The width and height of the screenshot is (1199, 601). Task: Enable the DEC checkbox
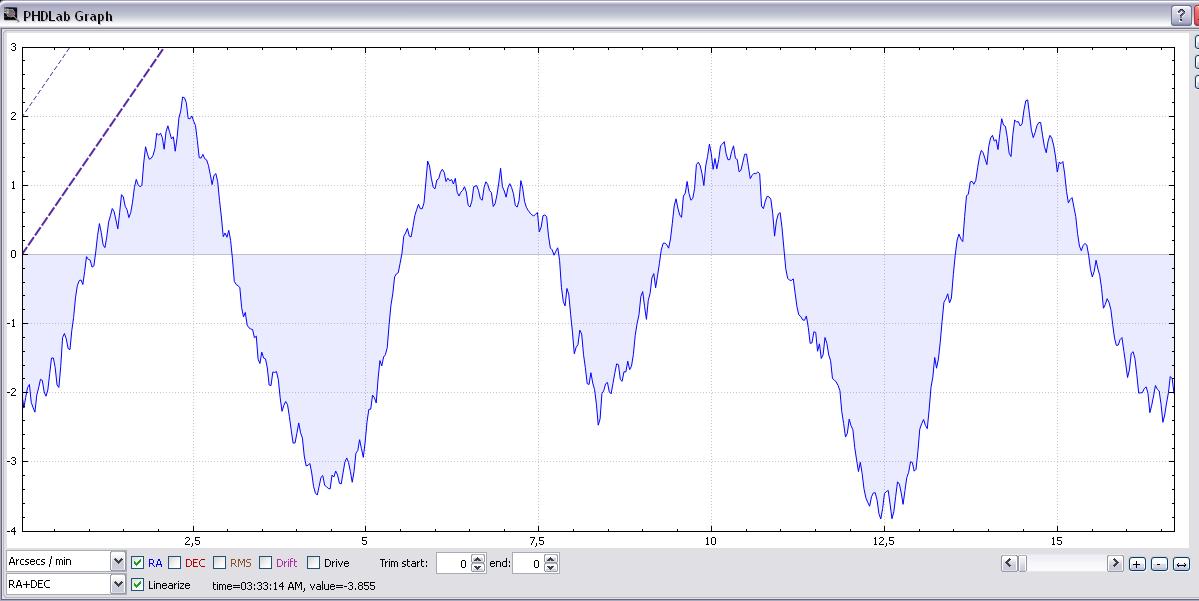pyautogui.click(x=174, y=563)
